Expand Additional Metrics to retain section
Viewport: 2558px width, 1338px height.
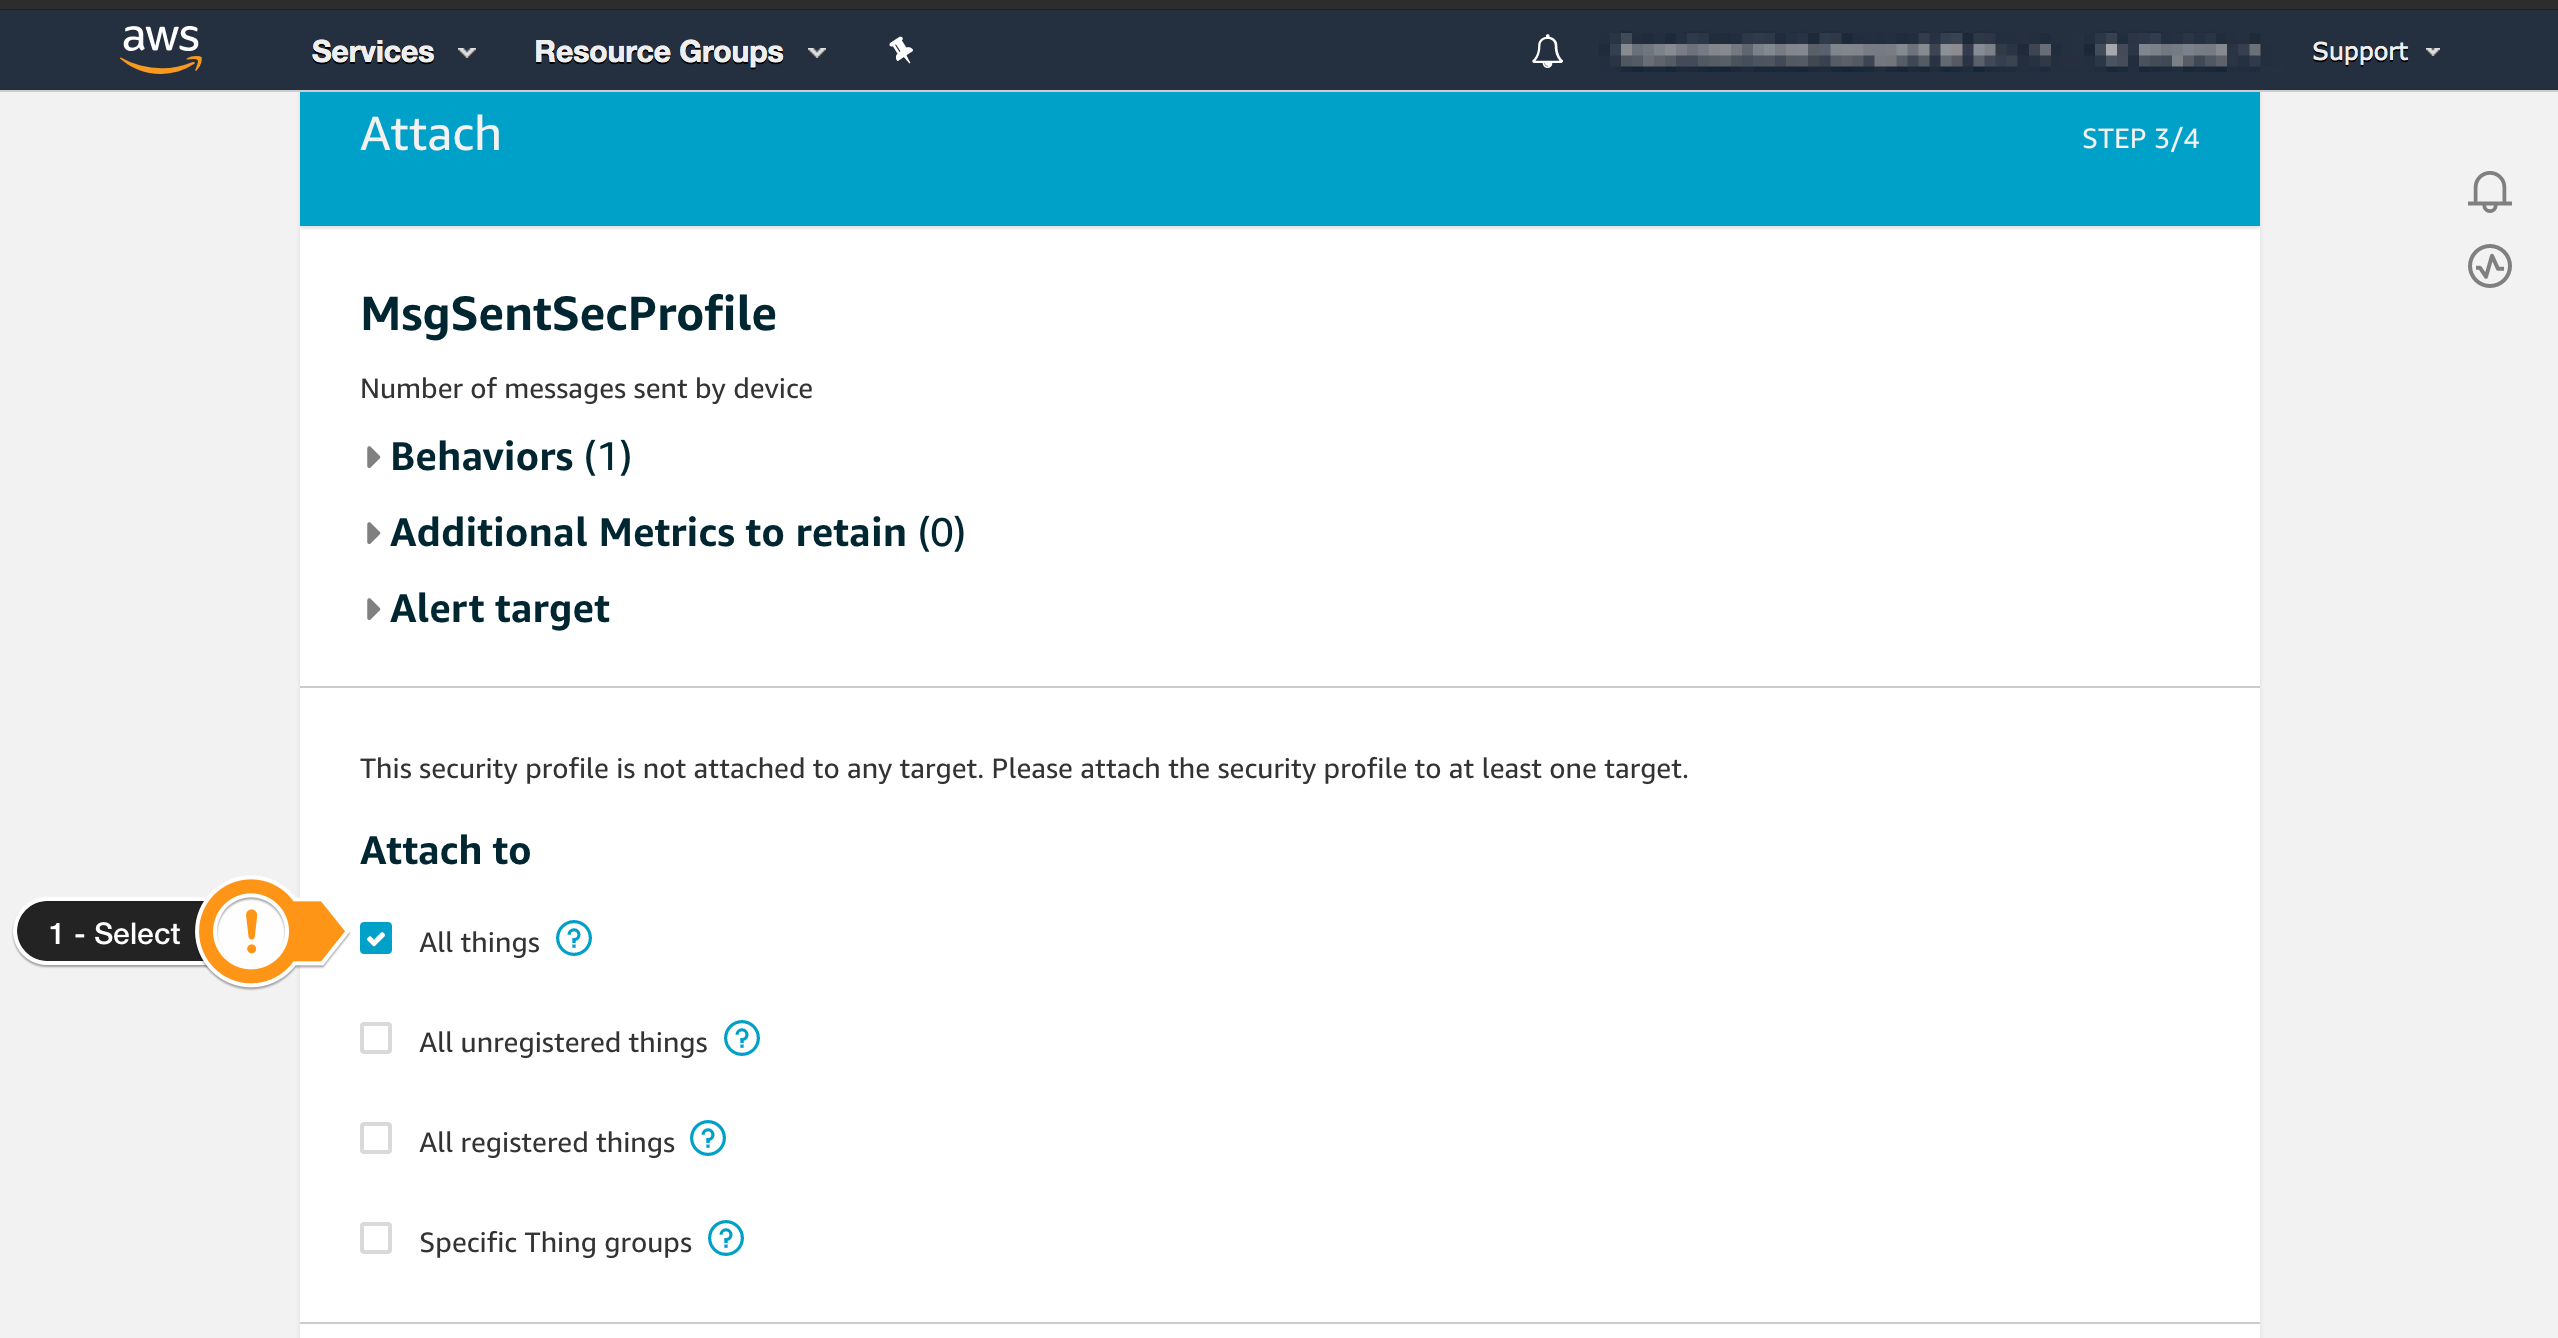[x=665, y=533]
